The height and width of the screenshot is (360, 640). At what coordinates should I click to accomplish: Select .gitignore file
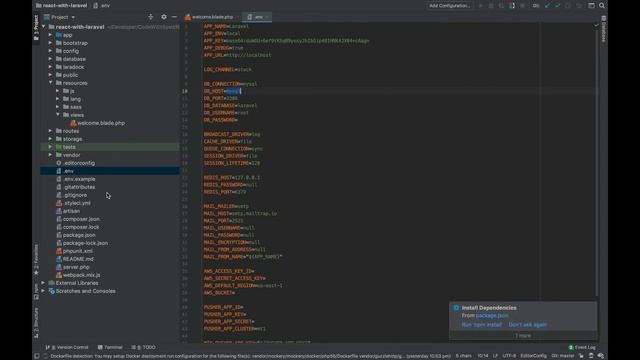[x=75, y=195]
